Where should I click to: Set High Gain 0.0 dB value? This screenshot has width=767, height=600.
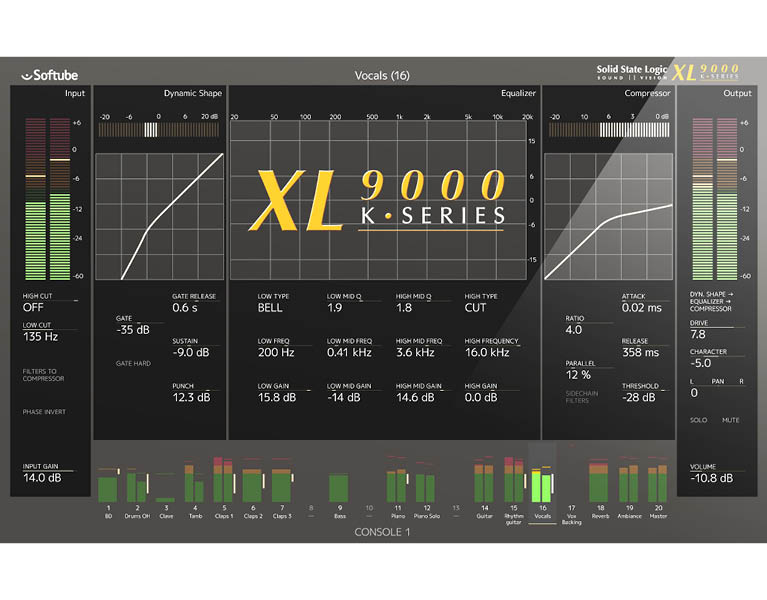pyautogui.click(x=481, y=398)
